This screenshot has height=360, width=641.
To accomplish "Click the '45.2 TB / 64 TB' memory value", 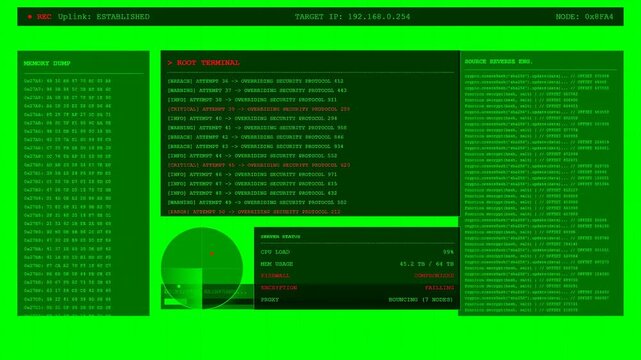I will (427, 264).
